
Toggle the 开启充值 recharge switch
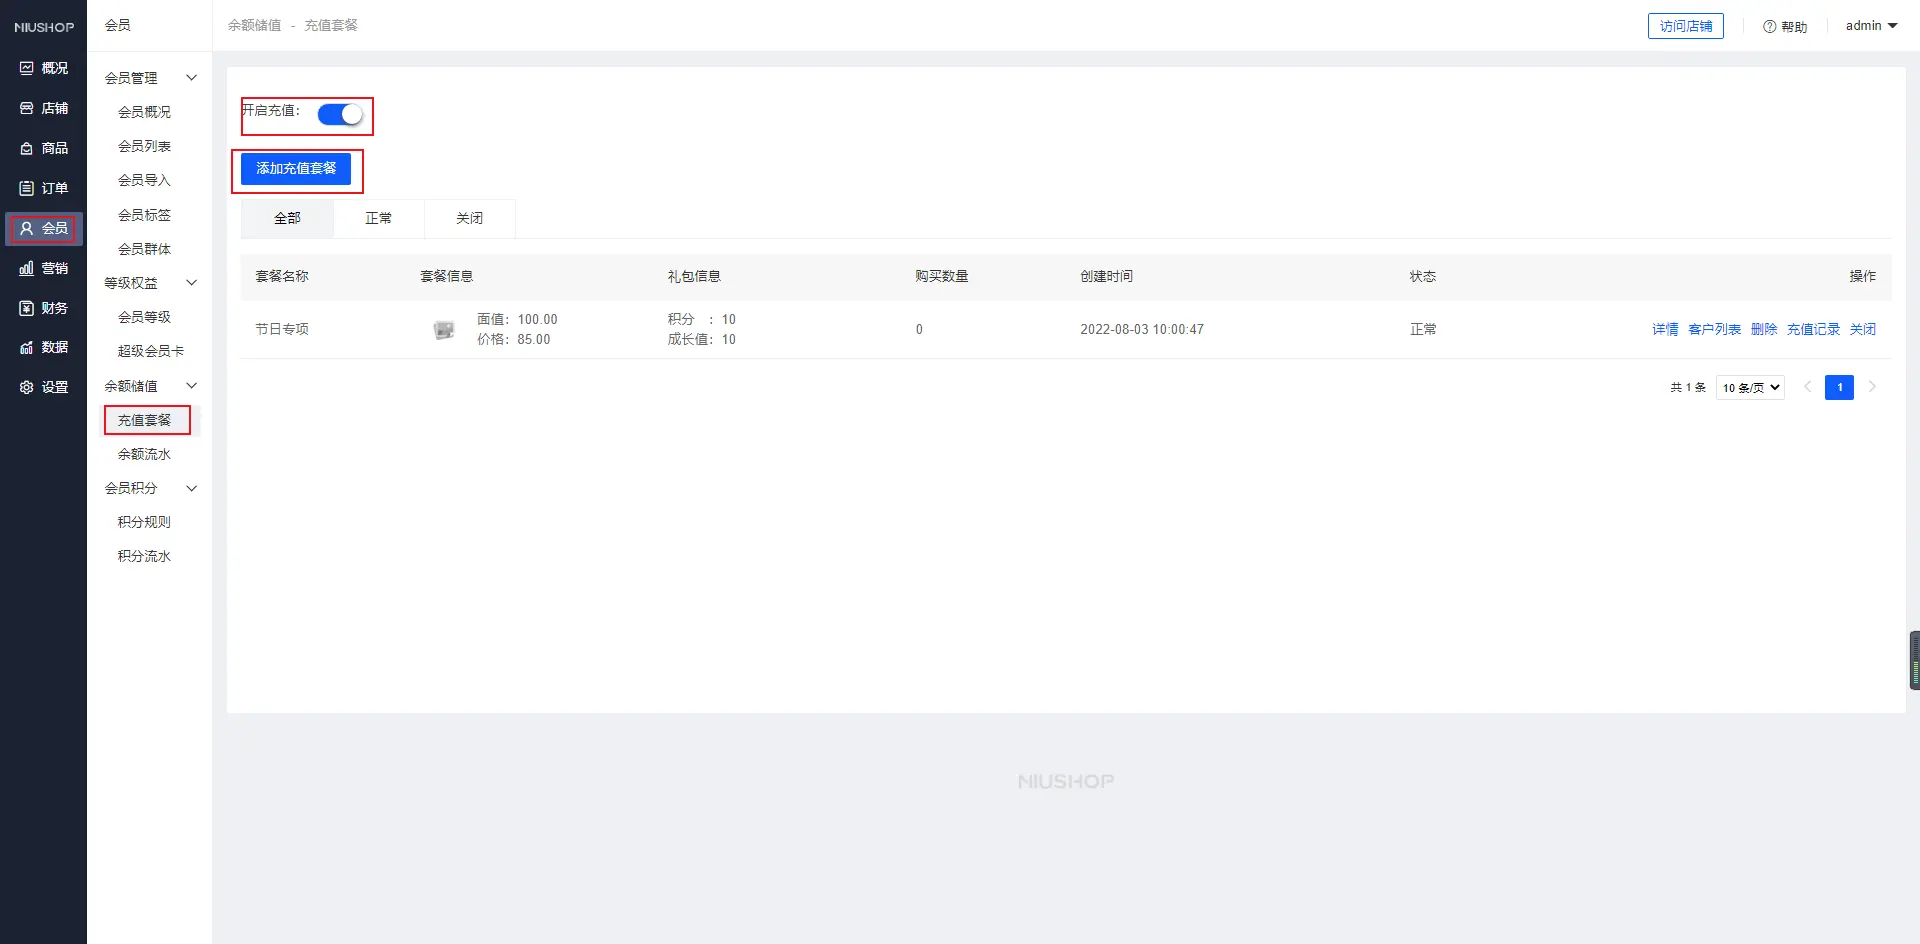point(340,115)
